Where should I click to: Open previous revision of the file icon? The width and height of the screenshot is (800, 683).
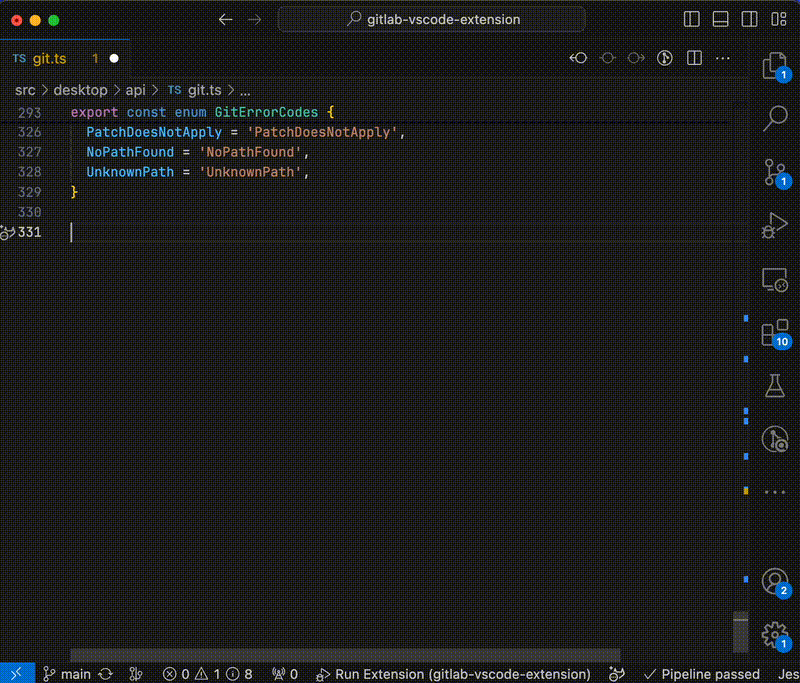pyautogui.click(x=578, y=58)
